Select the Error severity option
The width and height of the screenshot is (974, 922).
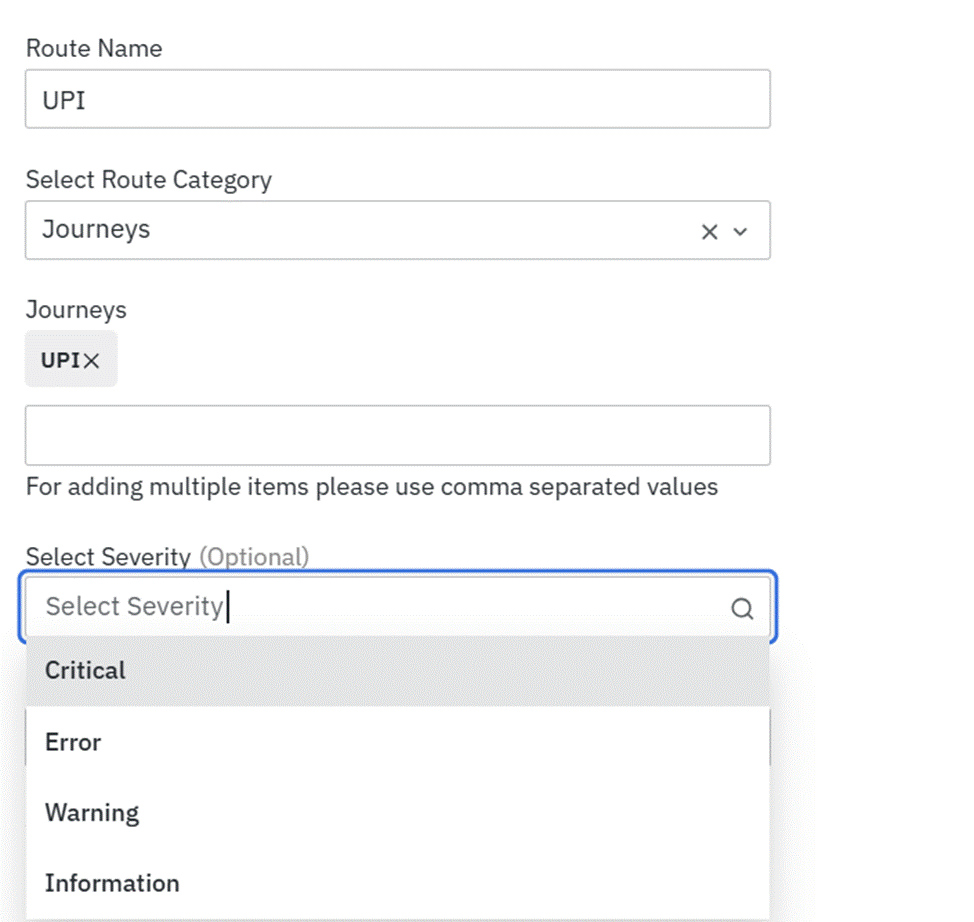point(73,742)
